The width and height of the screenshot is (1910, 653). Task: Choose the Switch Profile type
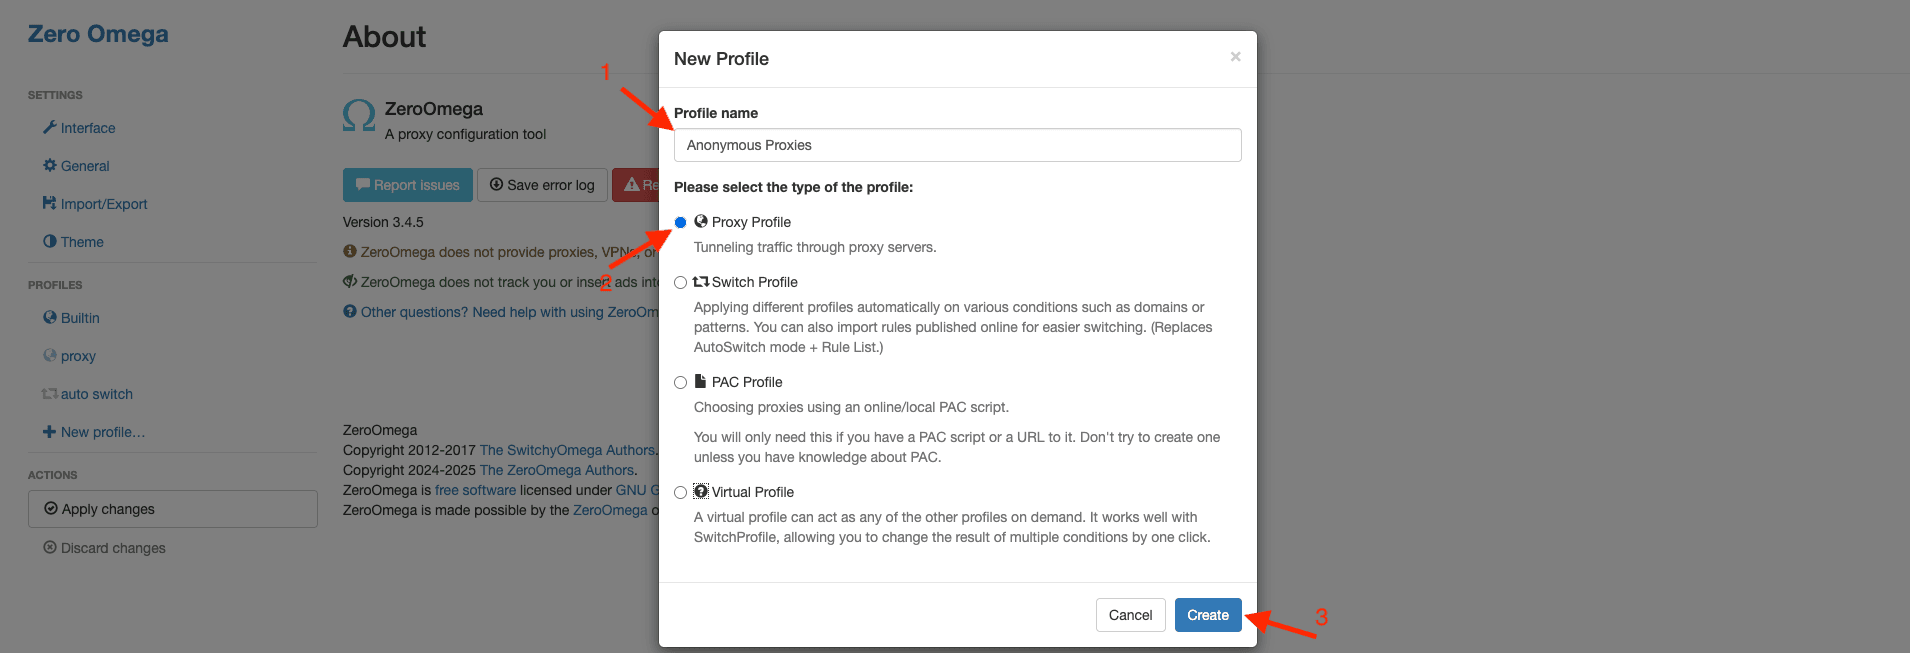pyautogui.click(x=681, y=282)
